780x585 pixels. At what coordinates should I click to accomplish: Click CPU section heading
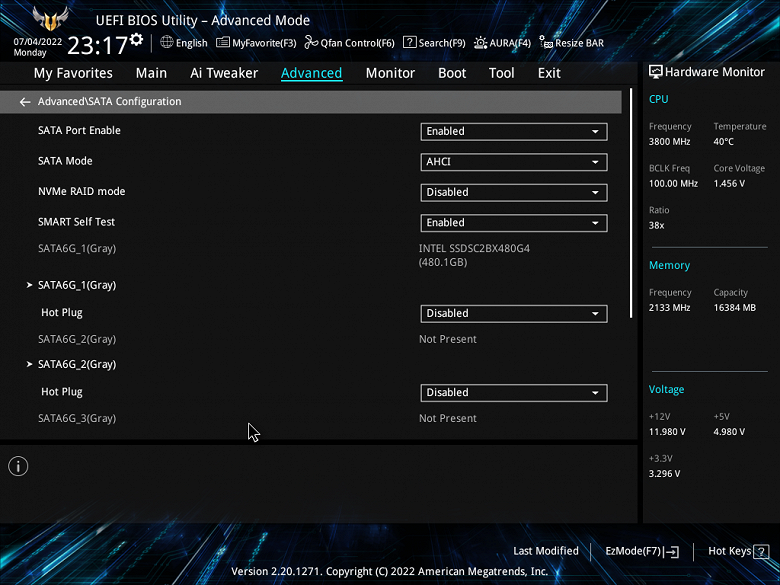(x=658, y=99)
